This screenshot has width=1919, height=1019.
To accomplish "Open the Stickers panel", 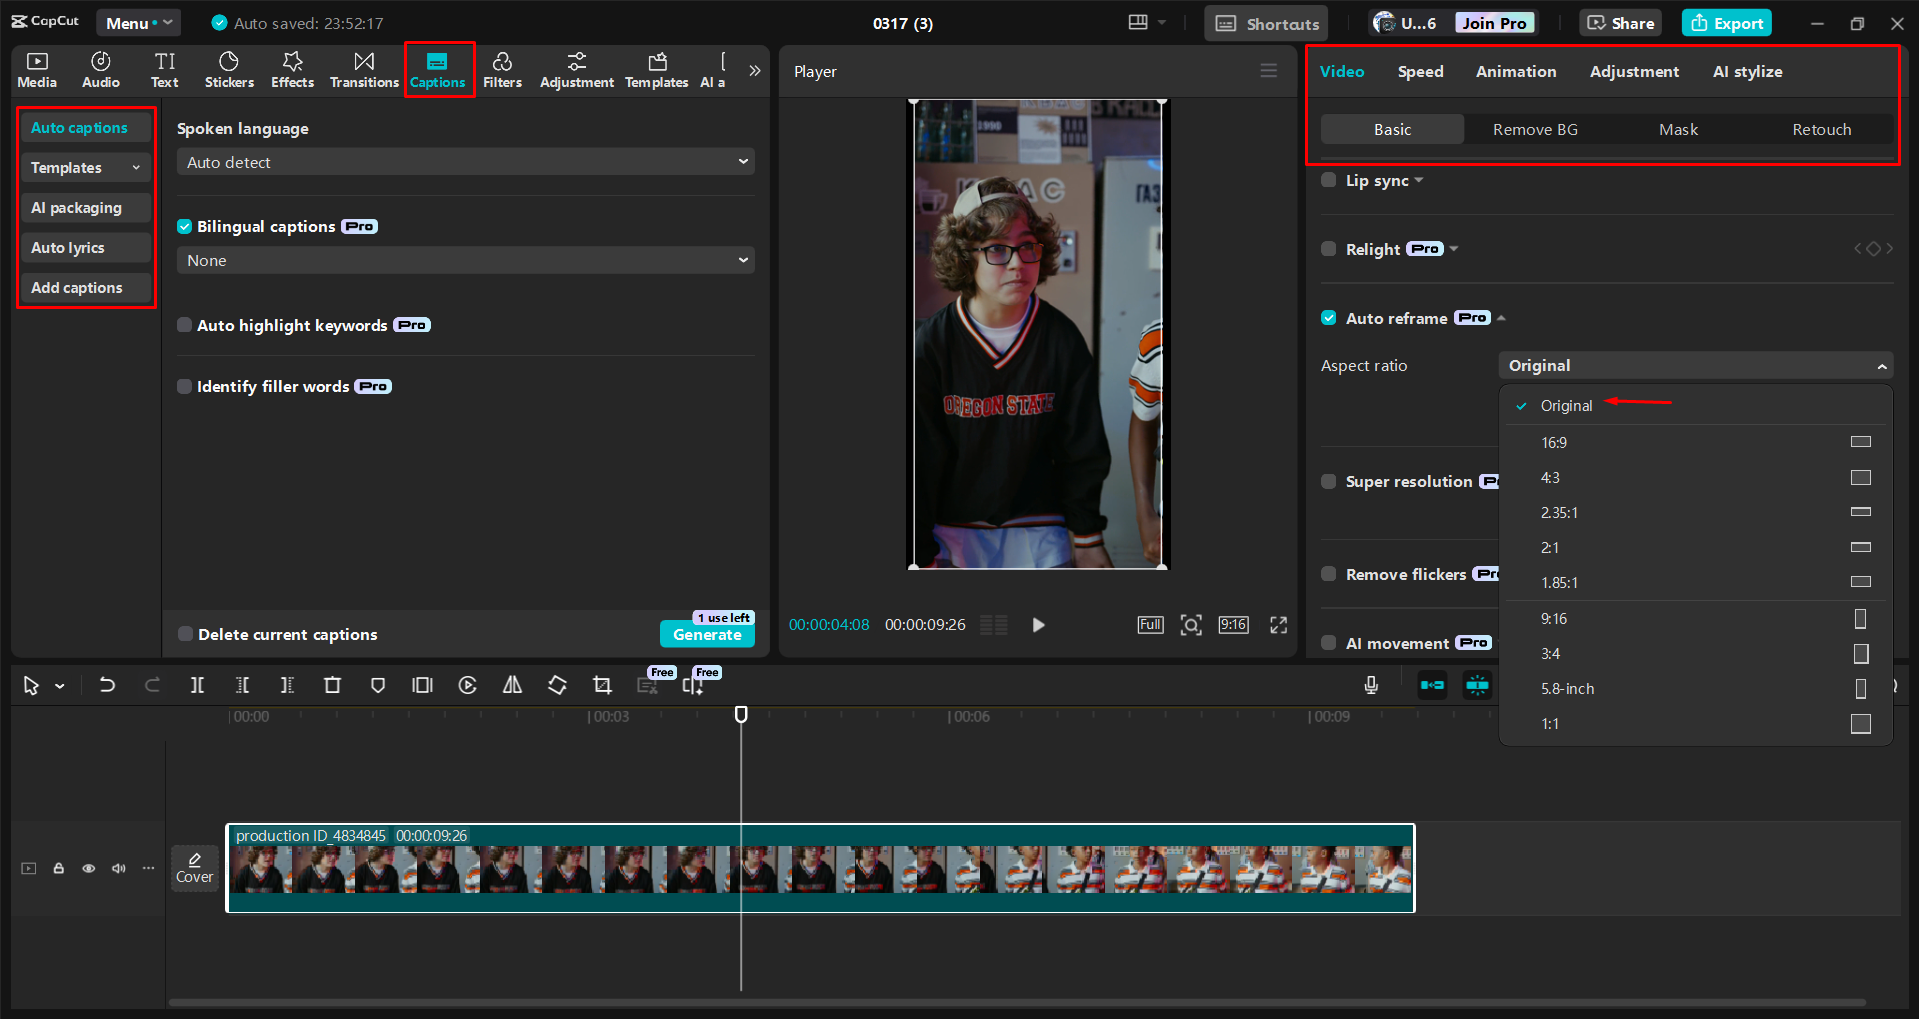I will 229,70.
